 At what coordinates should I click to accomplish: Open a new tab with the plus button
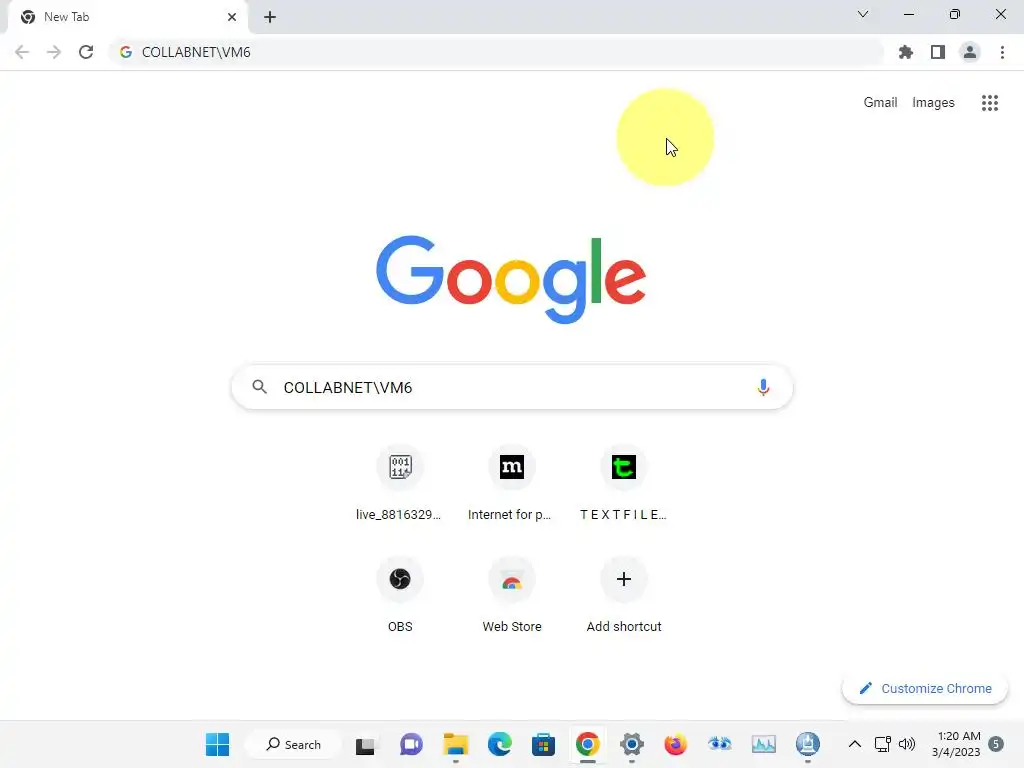click(270, 17)
